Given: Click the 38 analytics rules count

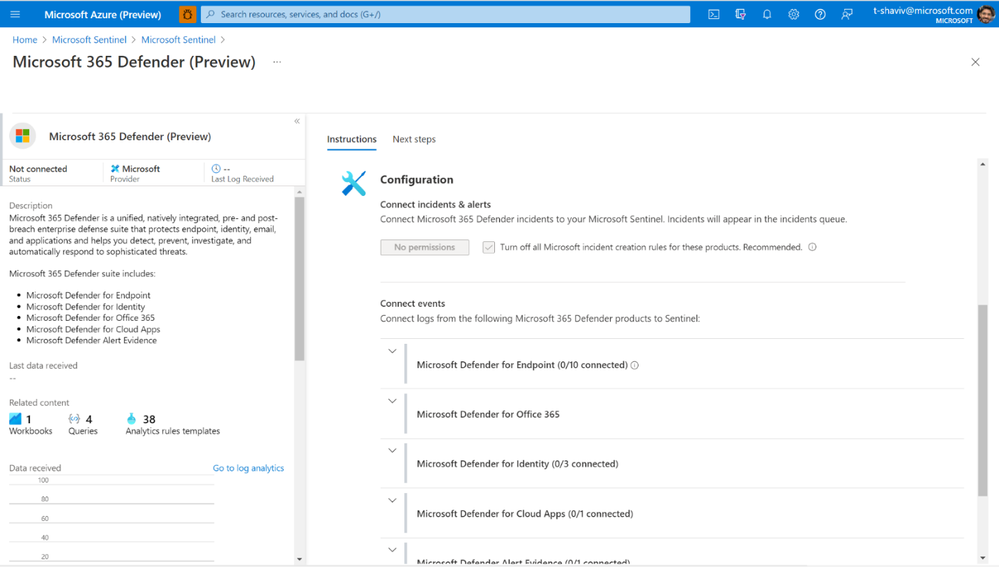Looking at the screenshot, I should pyautogui.click(x=149, y=419).
